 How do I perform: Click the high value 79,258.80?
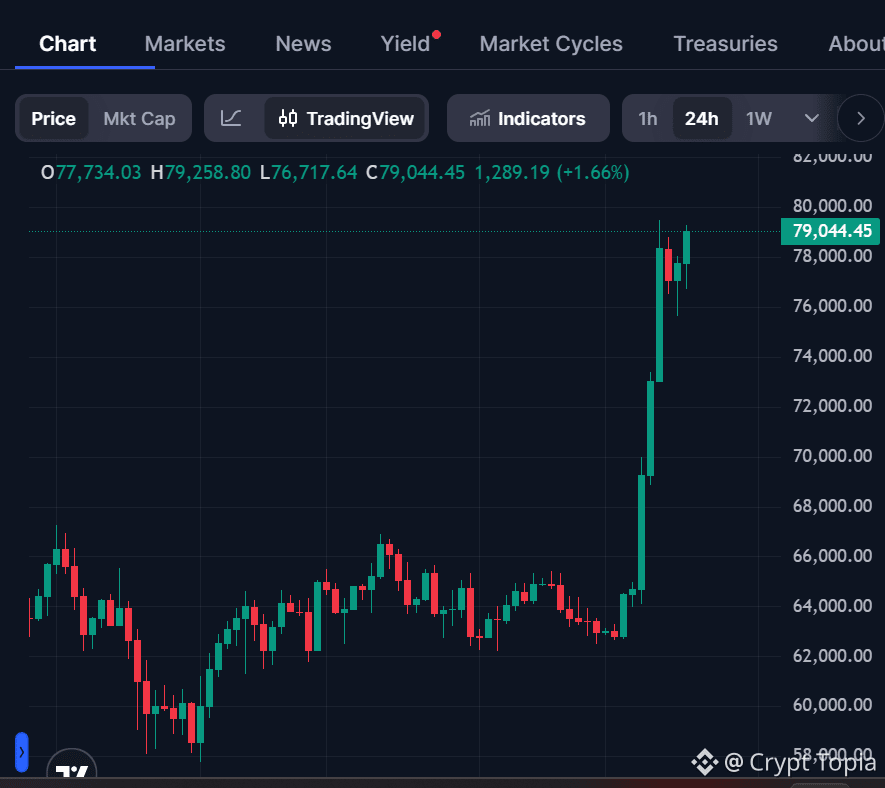208,173
